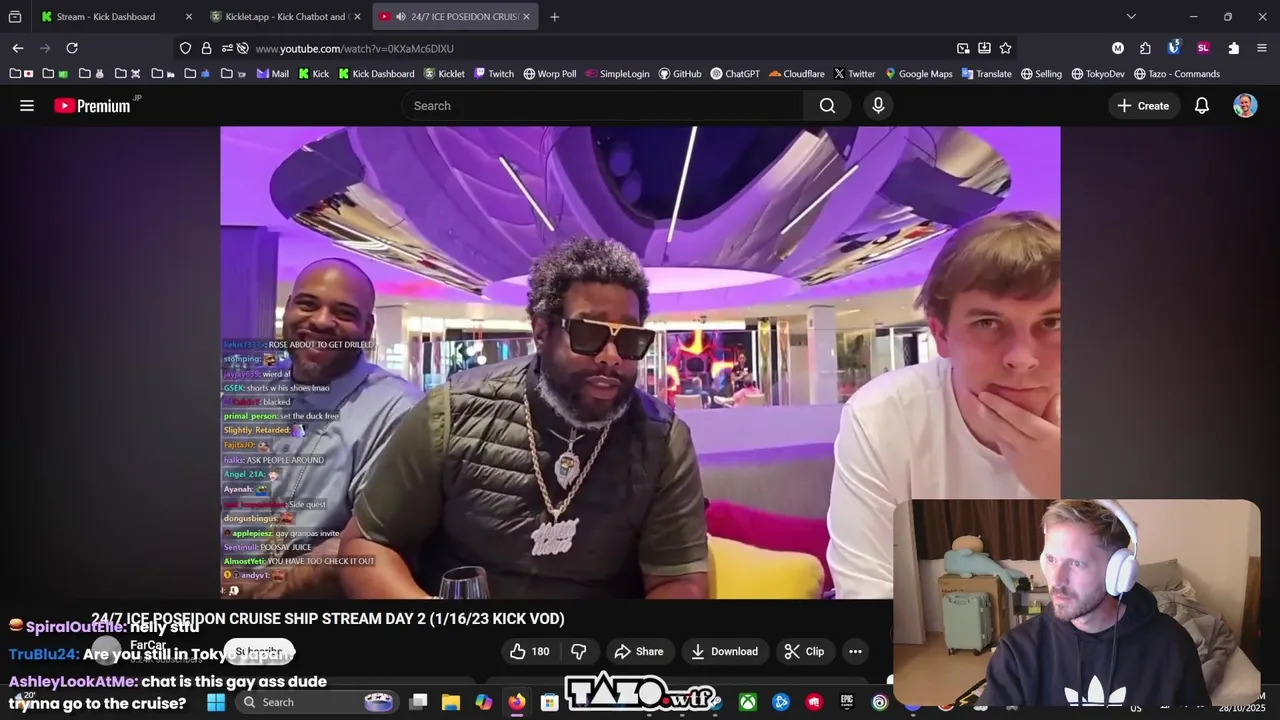Open Epic Games launcher from taskbar
1280x720 pixels.
847,702
